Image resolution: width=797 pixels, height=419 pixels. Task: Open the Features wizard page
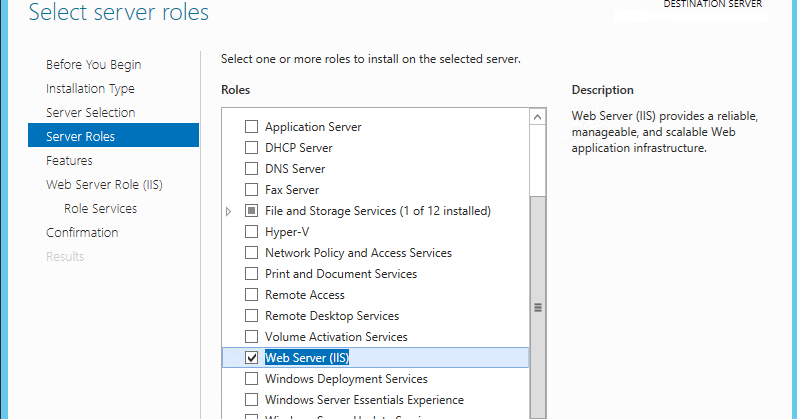[x=69, y=161]
